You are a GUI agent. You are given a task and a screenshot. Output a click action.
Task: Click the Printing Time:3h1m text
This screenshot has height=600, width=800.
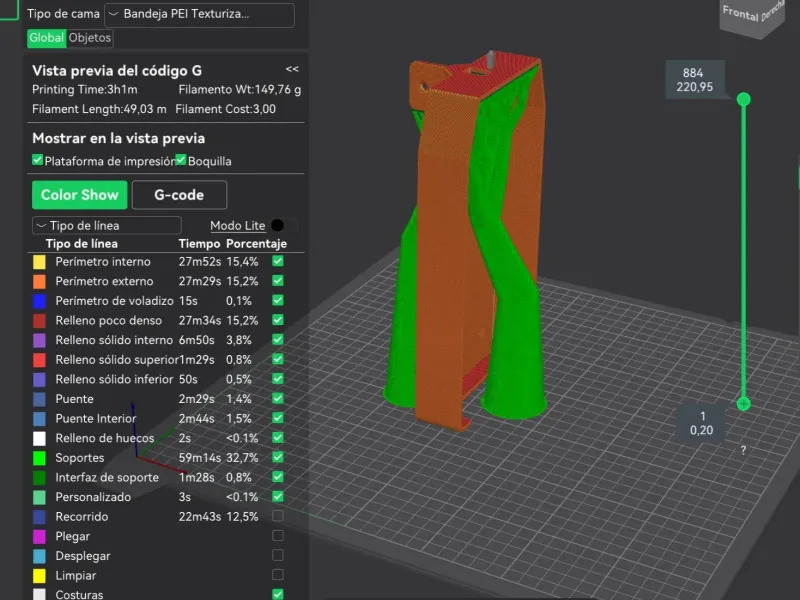point(85,90)
